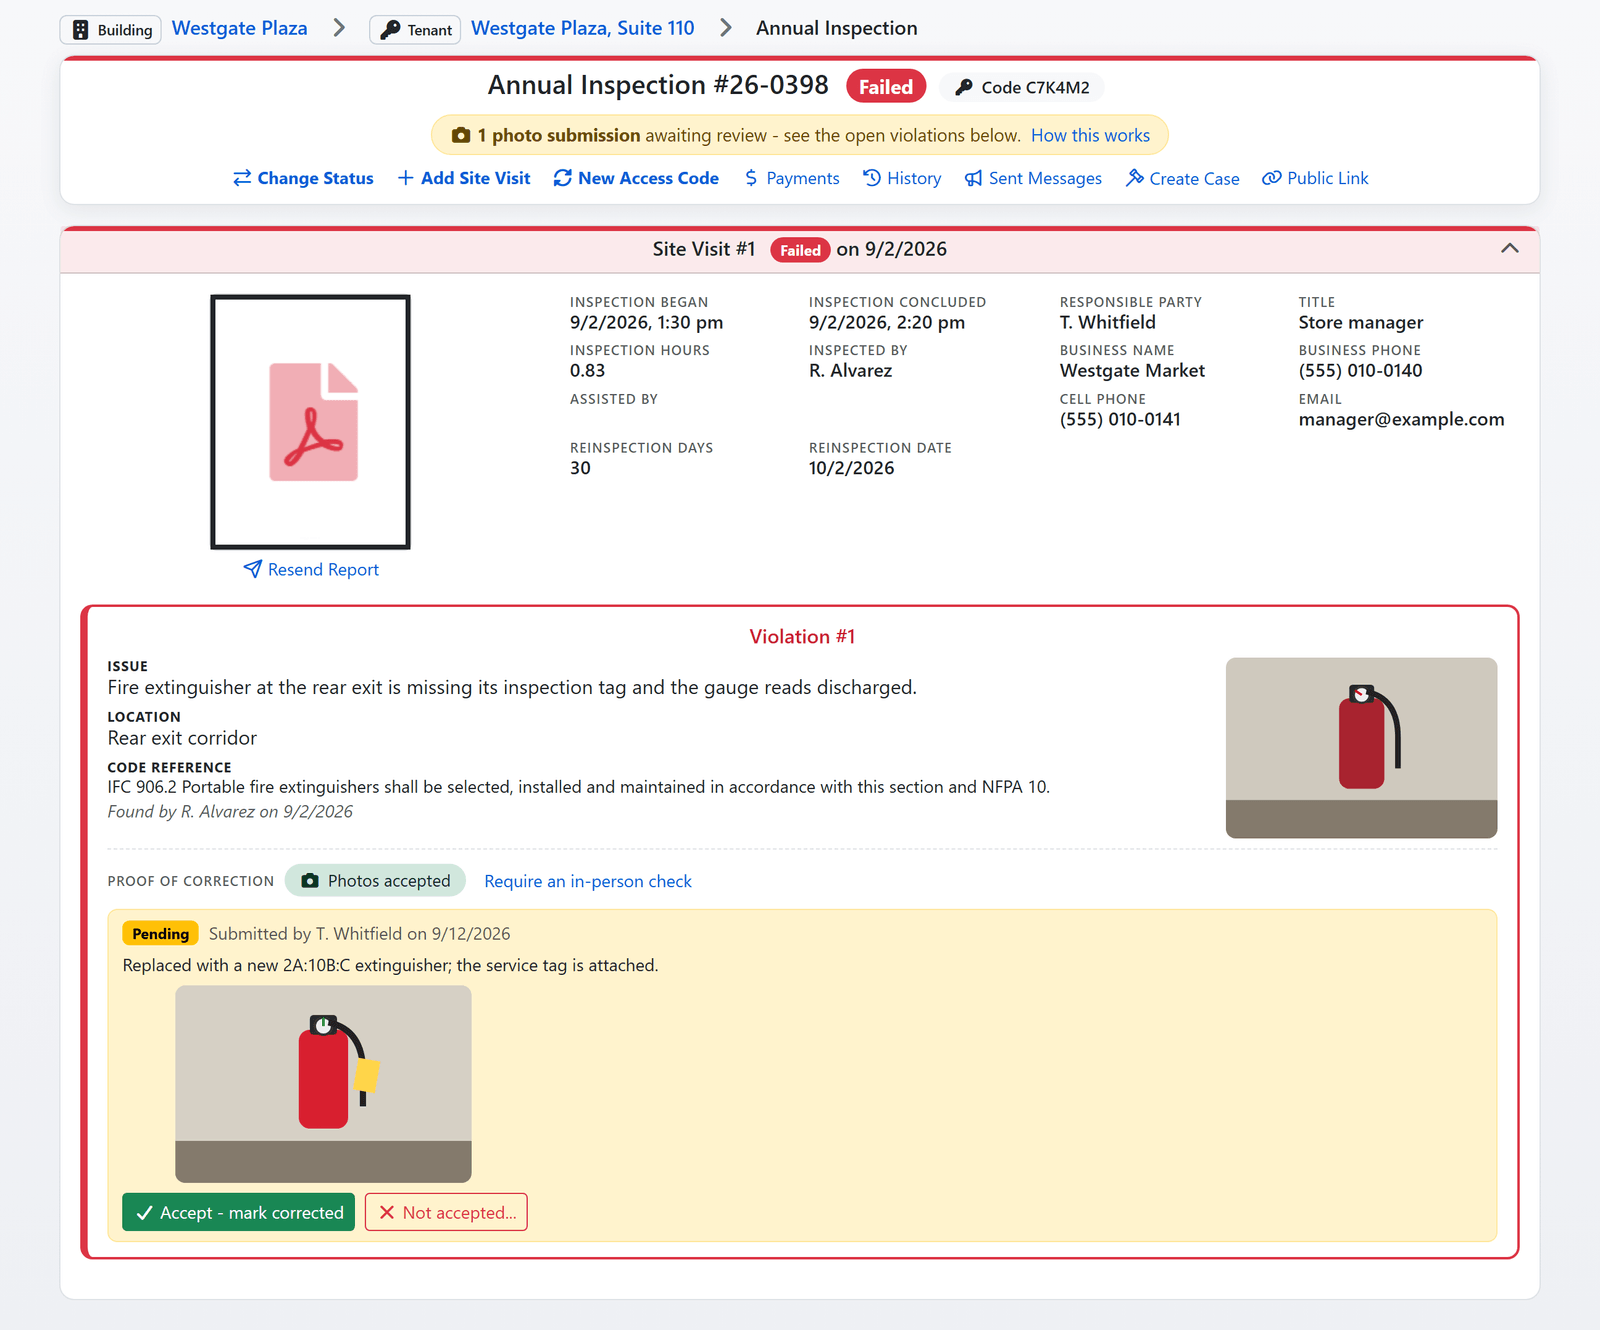Click Change Status
Screen dimensions: 1600x1330
pyautogui.click(x=303, y=178)
